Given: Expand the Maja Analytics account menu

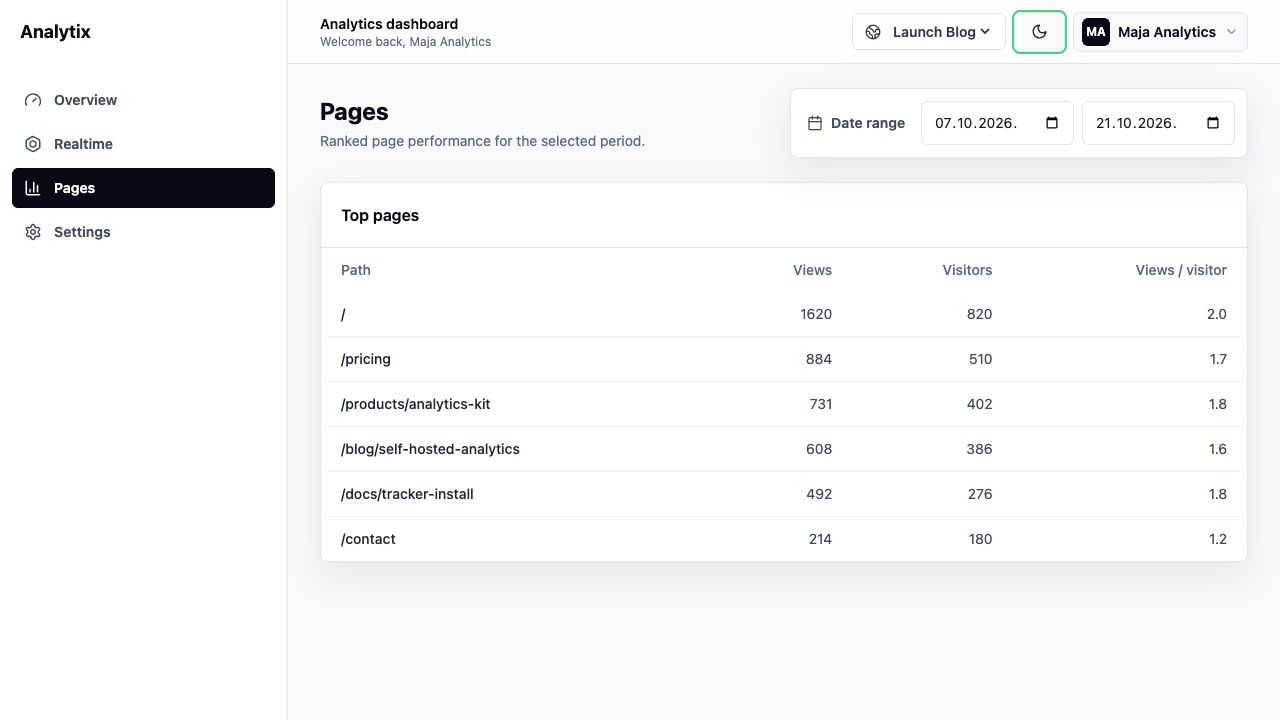Looking at the screenshot, I should pos(1160,32).
